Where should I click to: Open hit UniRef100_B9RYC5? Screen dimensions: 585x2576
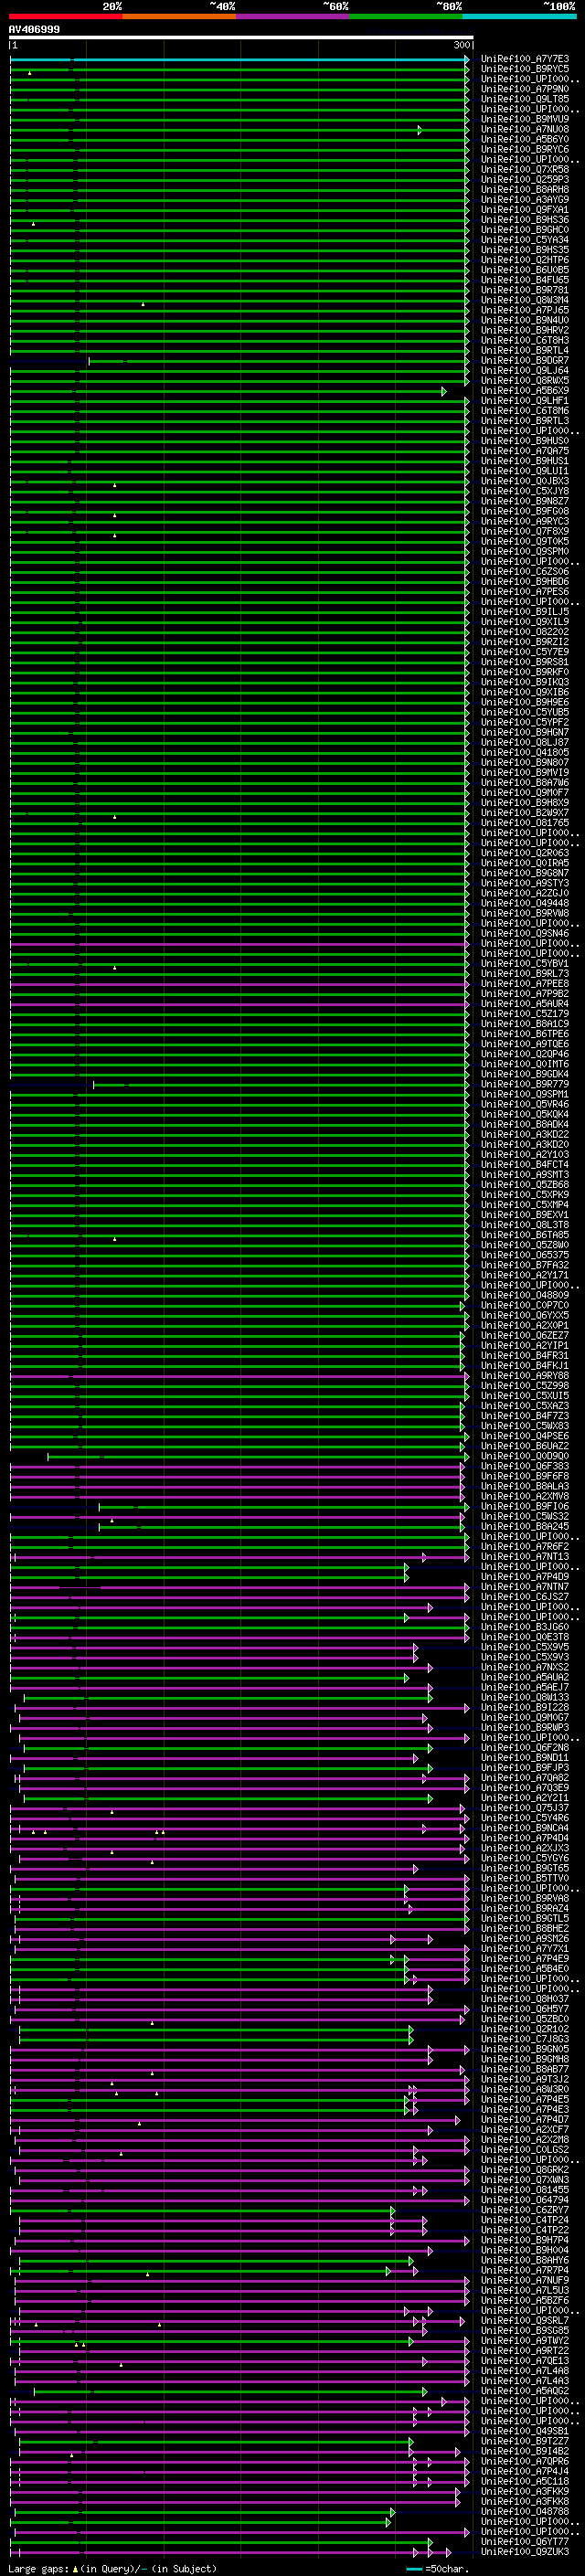pos(525,69)
